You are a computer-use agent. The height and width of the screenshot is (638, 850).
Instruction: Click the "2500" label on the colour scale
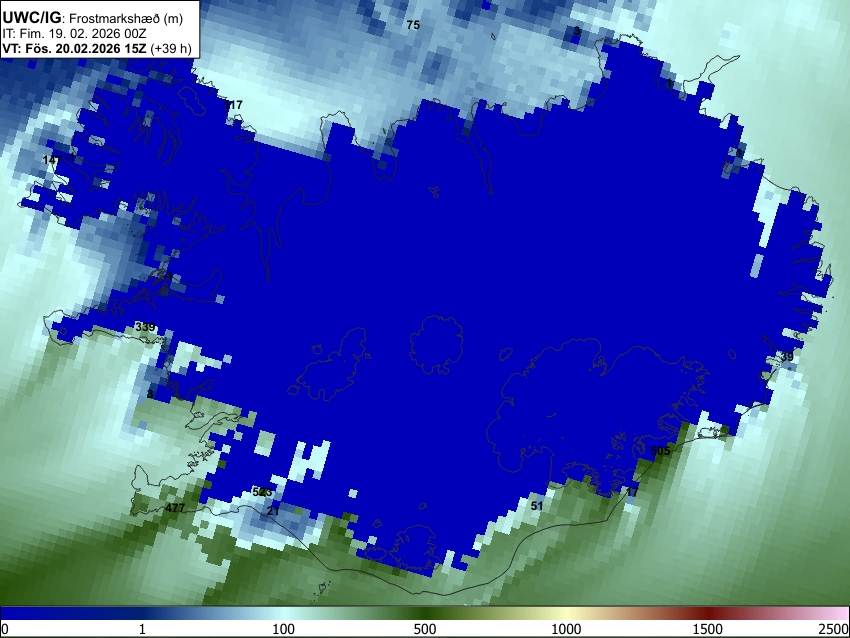[x=835, y=629]
